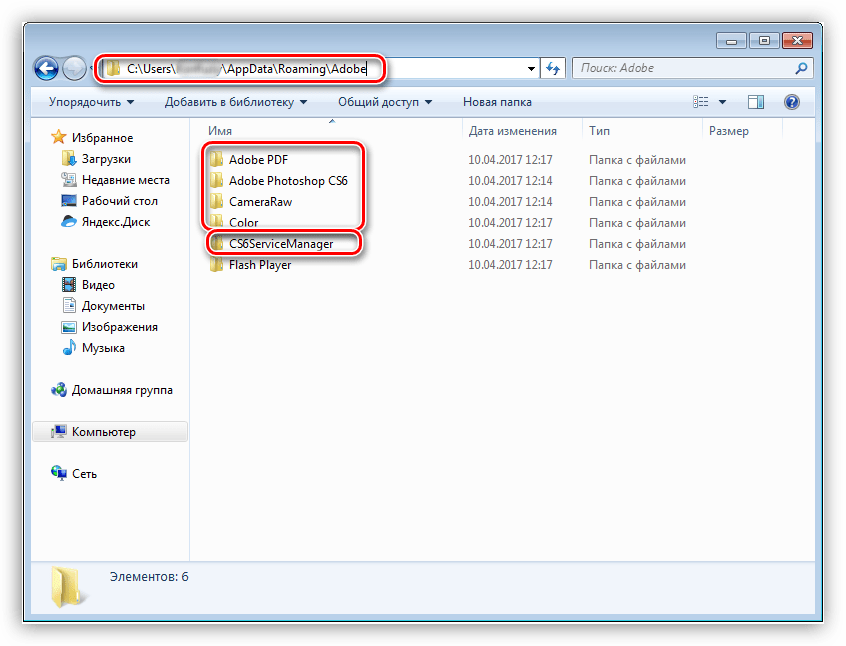Viewport: 846px width, 646px height.
Task: Create a new folder with Новая папка
Action: pos(497,102)
